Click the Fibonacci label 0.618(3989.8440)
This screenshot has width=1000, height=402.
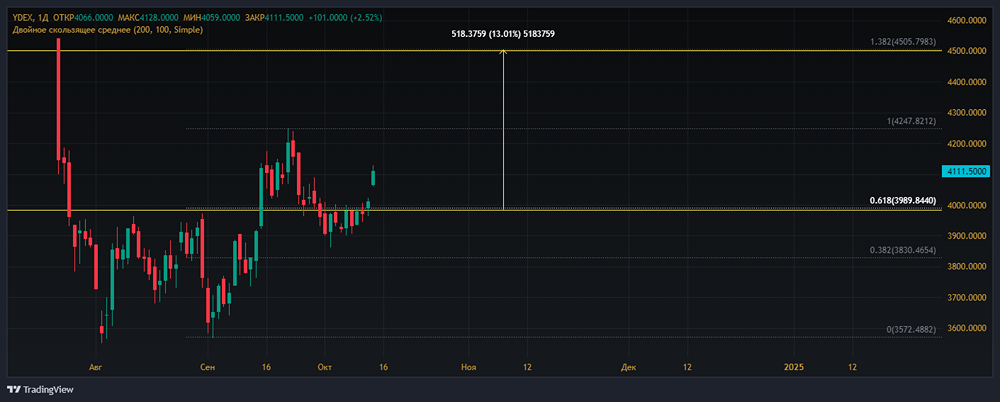click(902, 200)
